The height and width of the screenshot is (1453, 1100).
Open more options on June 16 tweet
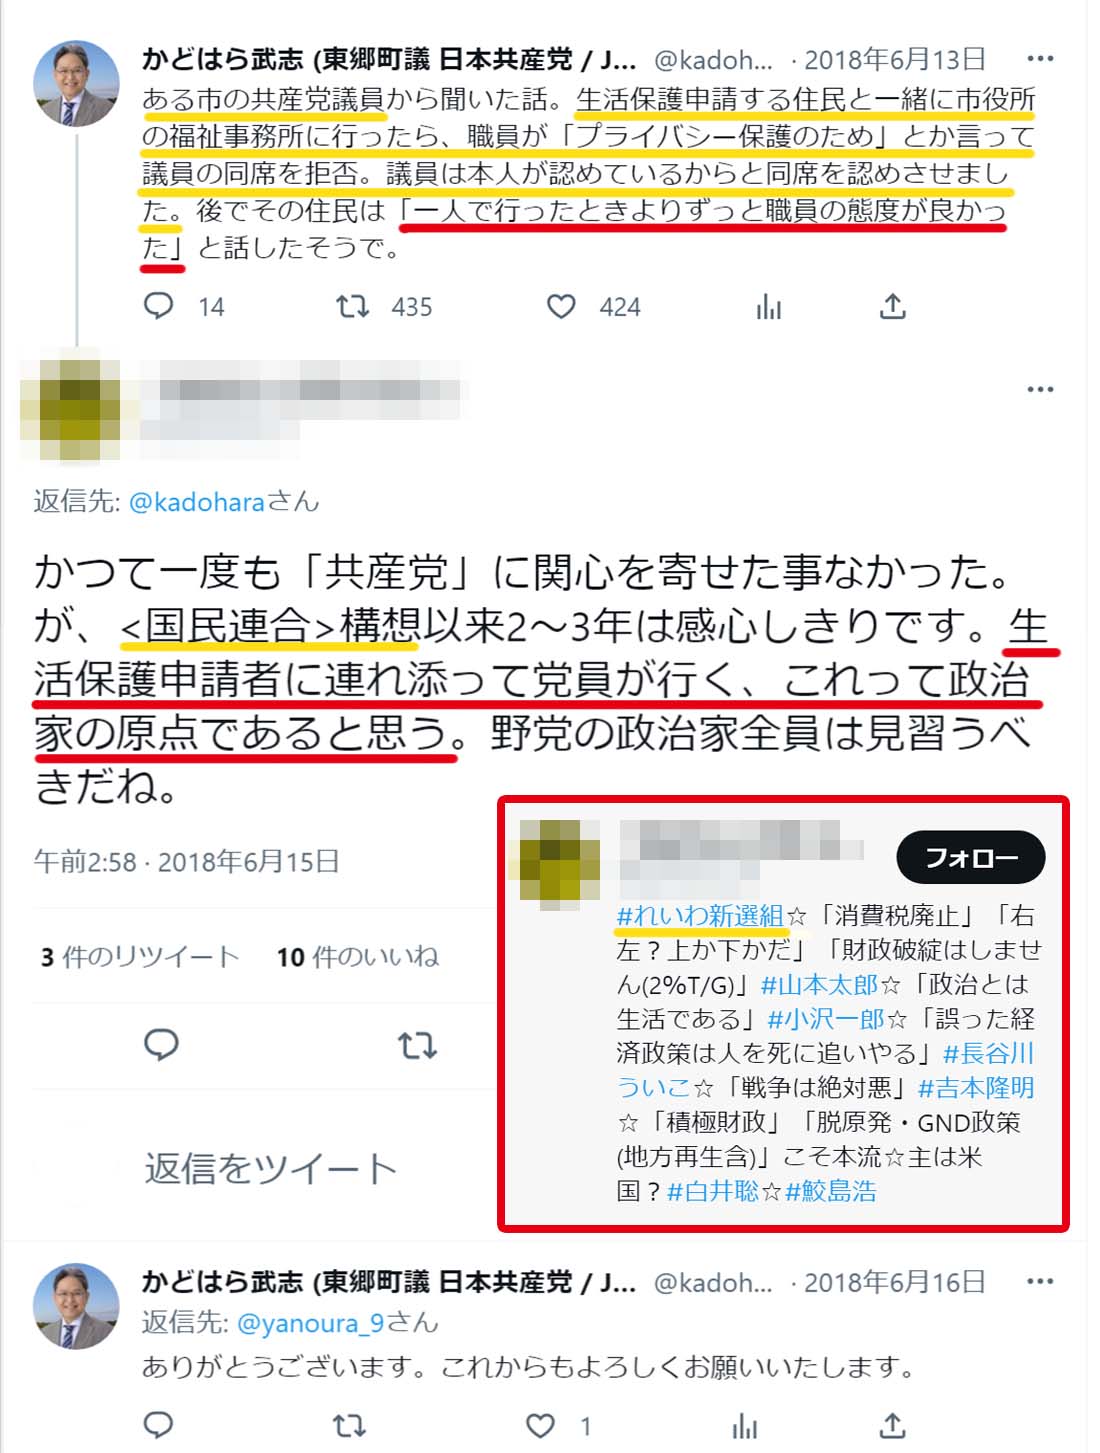[x=1040, y=1281]
